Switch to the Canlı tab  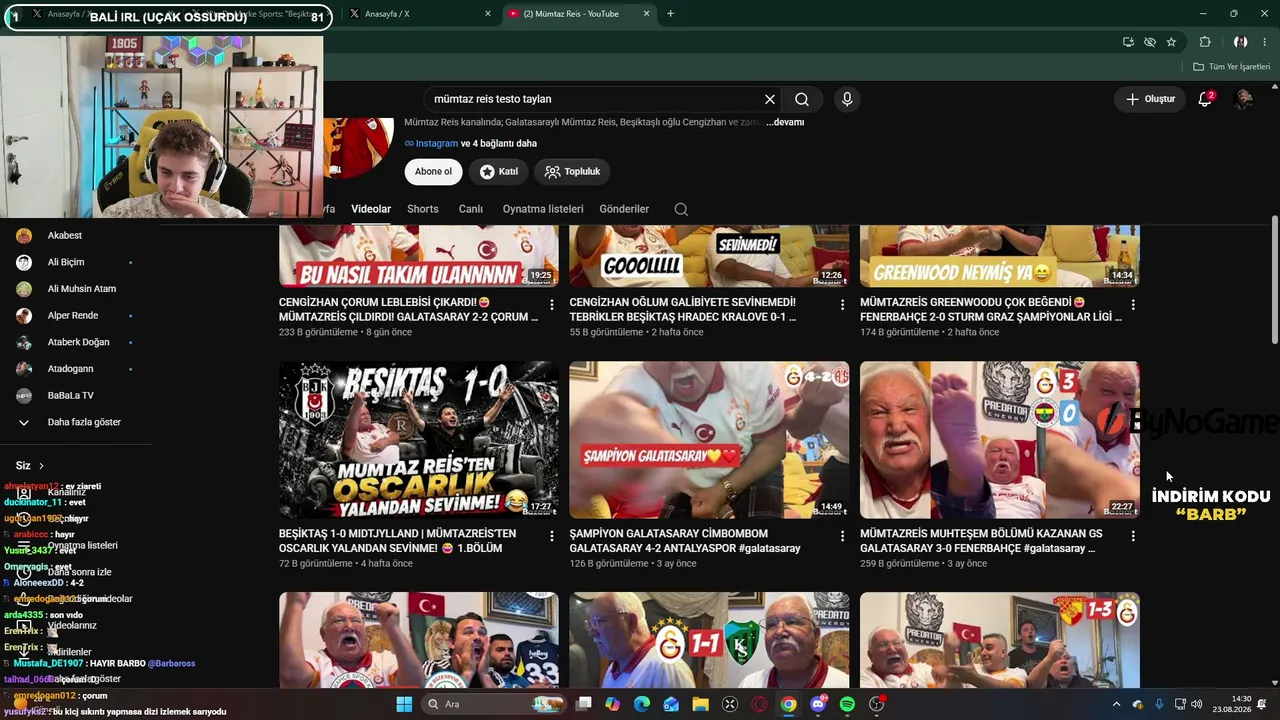point(471,209)
